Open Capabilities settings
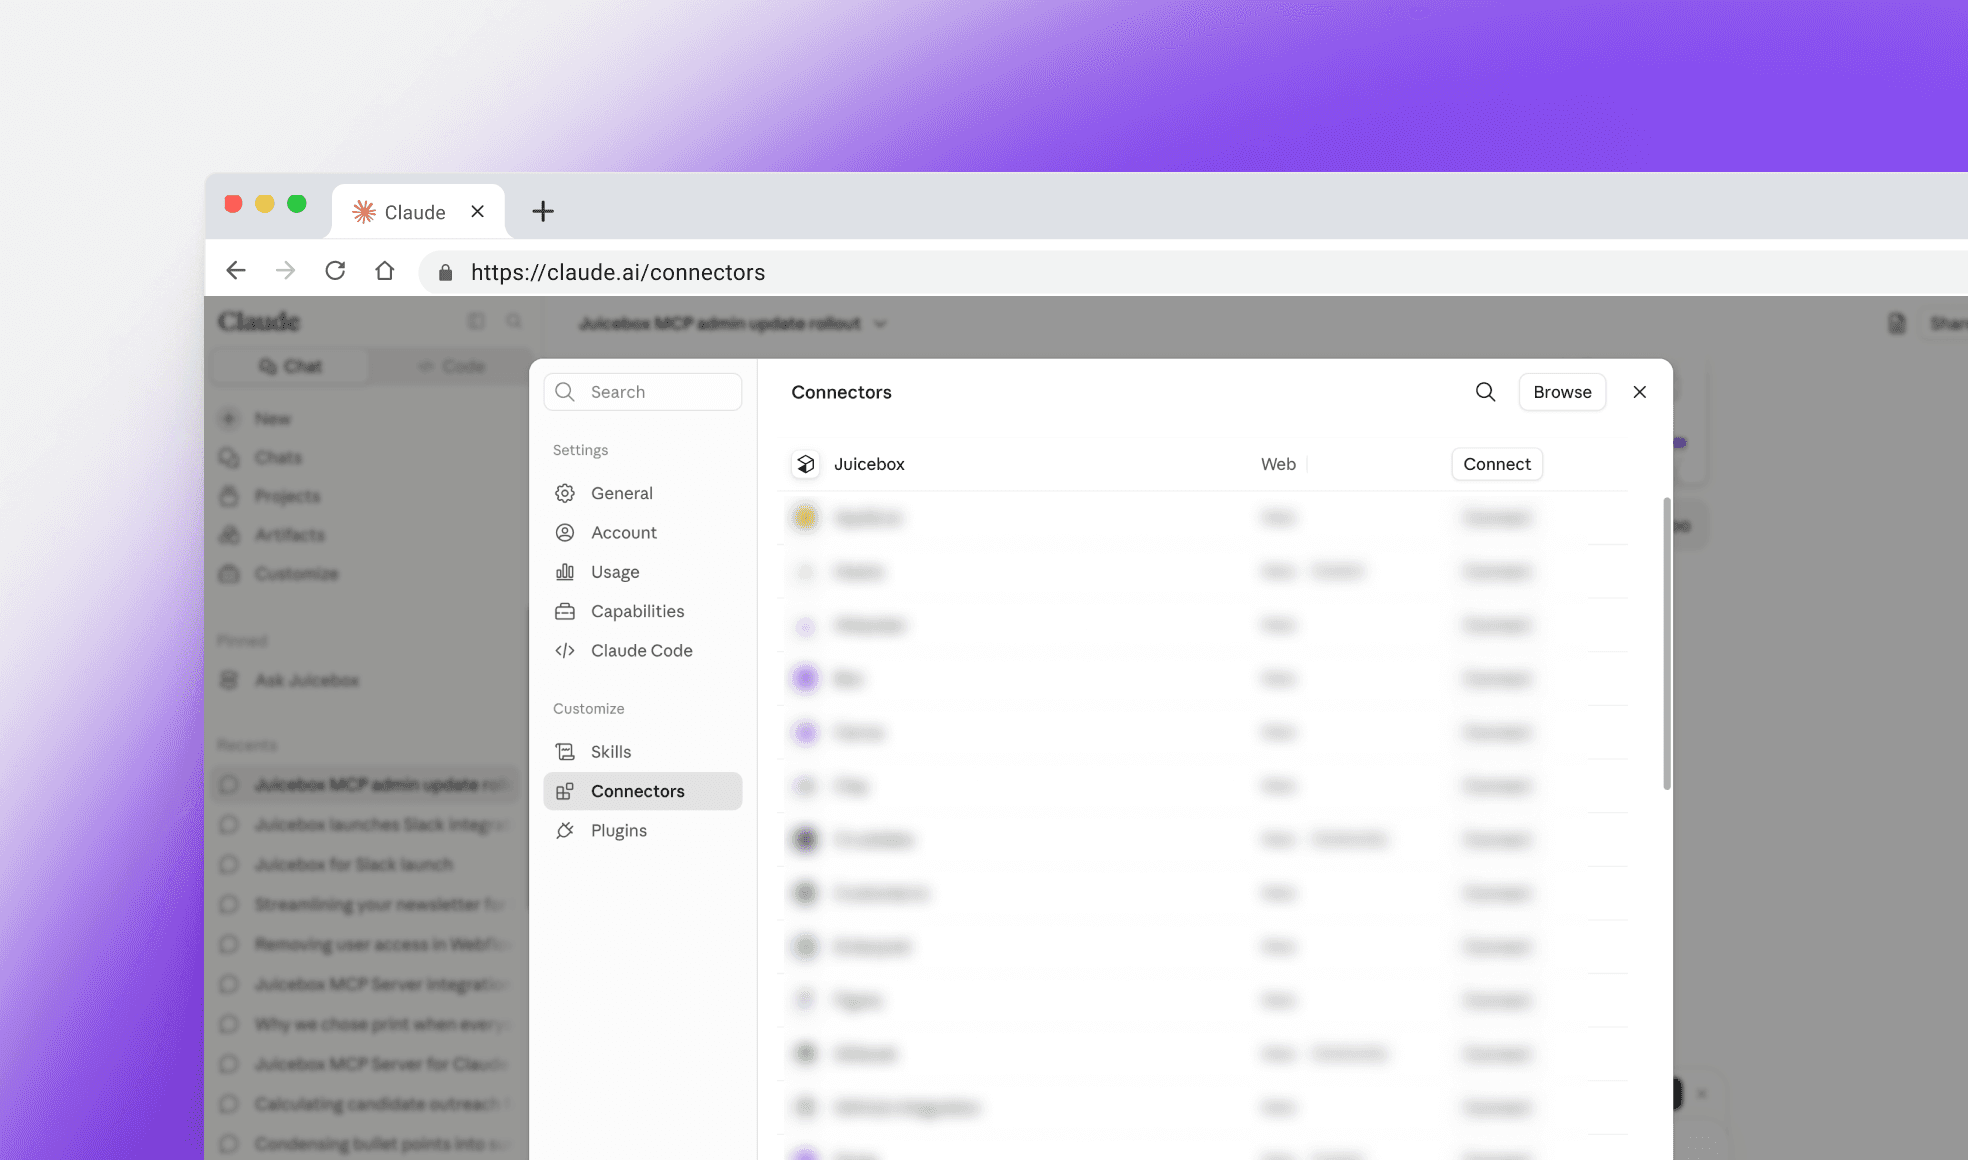Viewport: 1968px width, 1160px height. [x=643, y=611]
